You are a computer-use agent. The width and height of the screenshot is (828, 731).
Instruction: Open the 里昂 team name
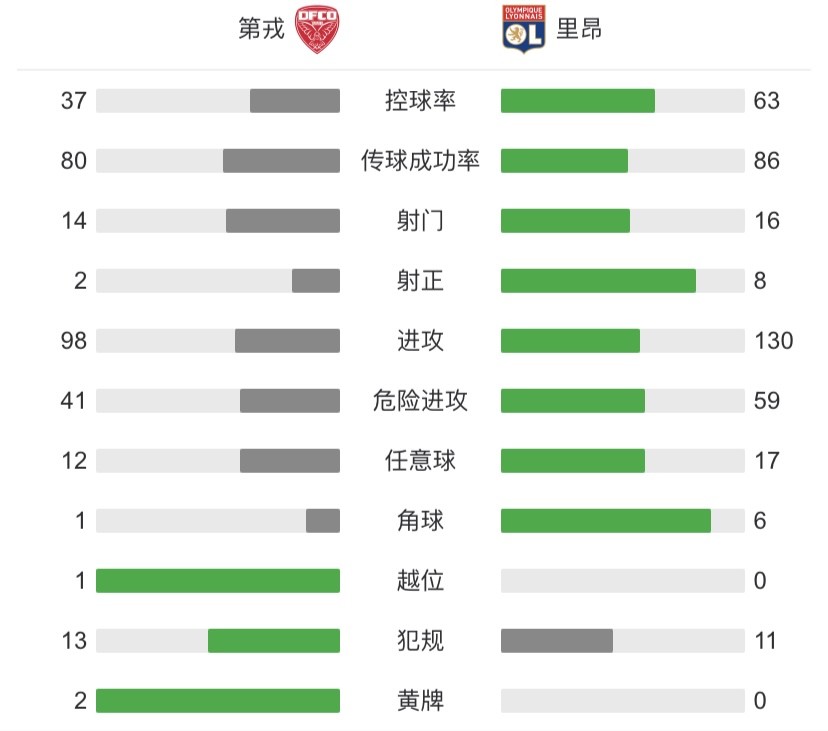[579, 29]
